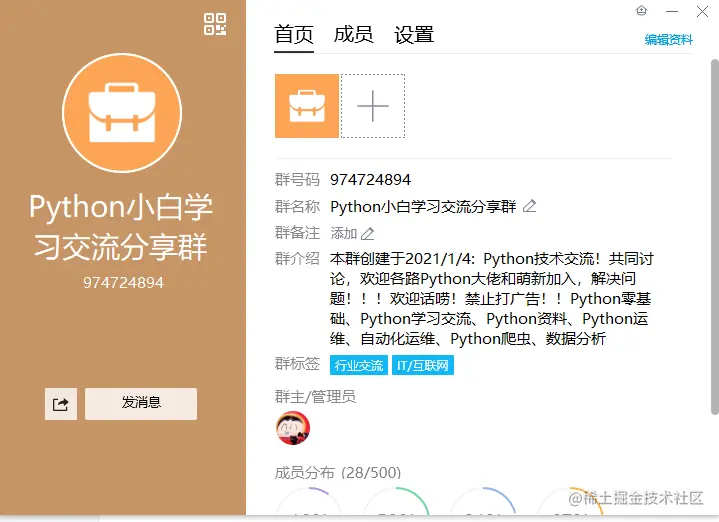
Task: Open the bell icon in the title bar
Action: pyautogui.click(x=642, y=11)
